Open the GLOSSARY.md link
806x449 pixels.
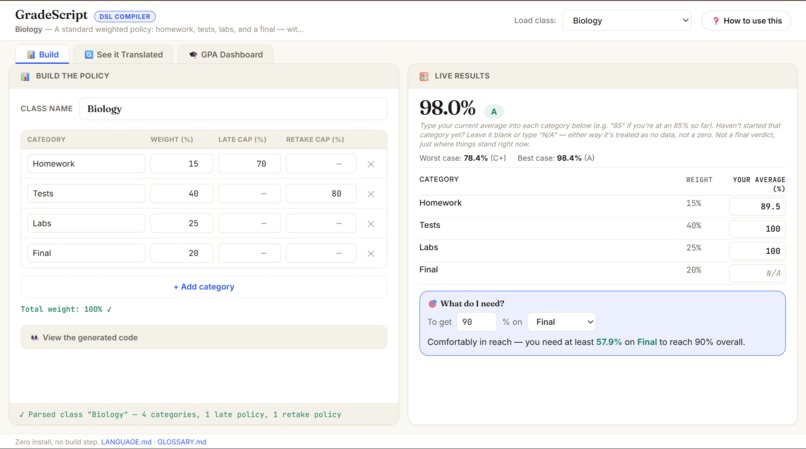pyautogui.click(x=182, y=442)
